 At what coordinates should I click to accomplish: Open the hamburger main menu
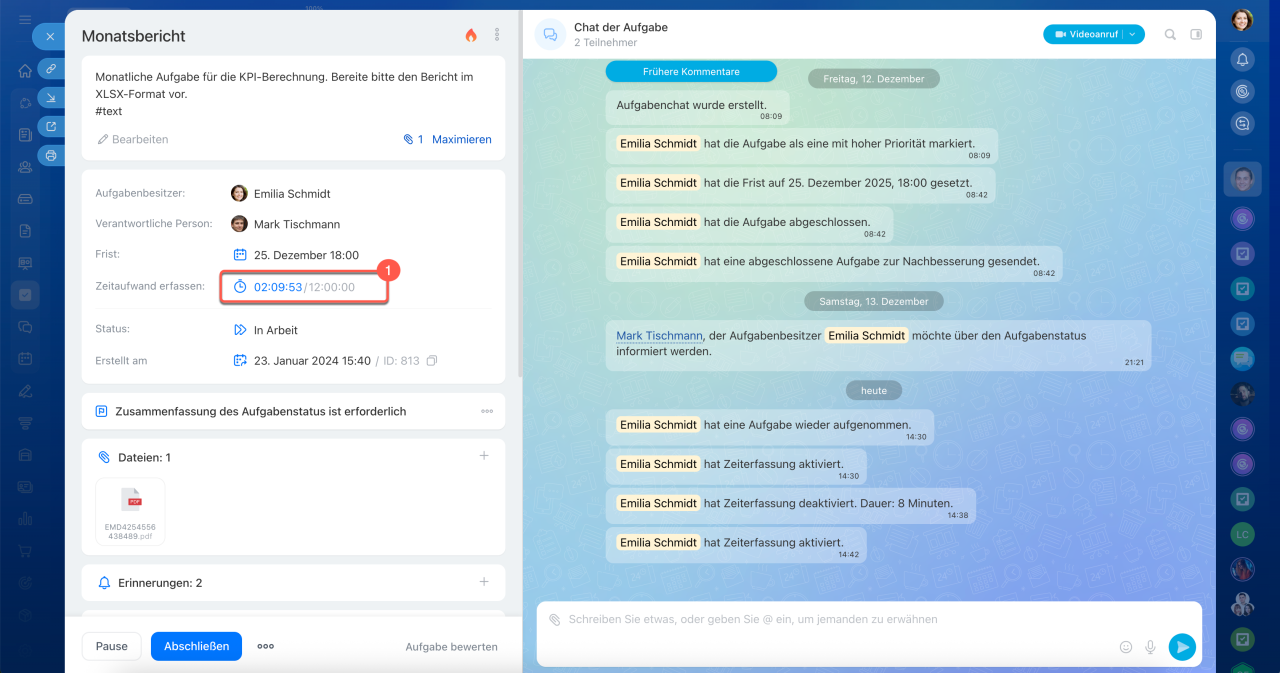[25, 20]
